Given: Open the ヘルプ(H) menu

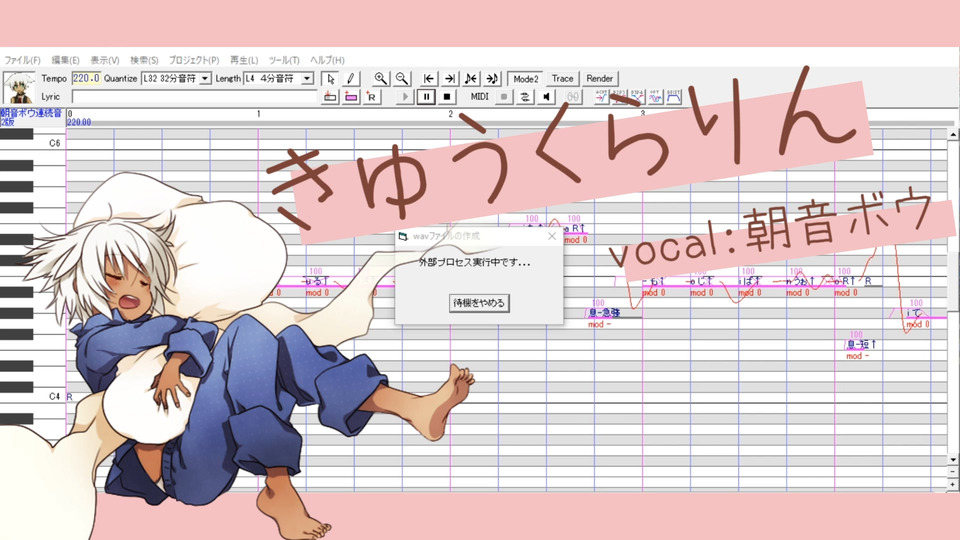Looking at the screenshot, I should (x=327, y=60).
